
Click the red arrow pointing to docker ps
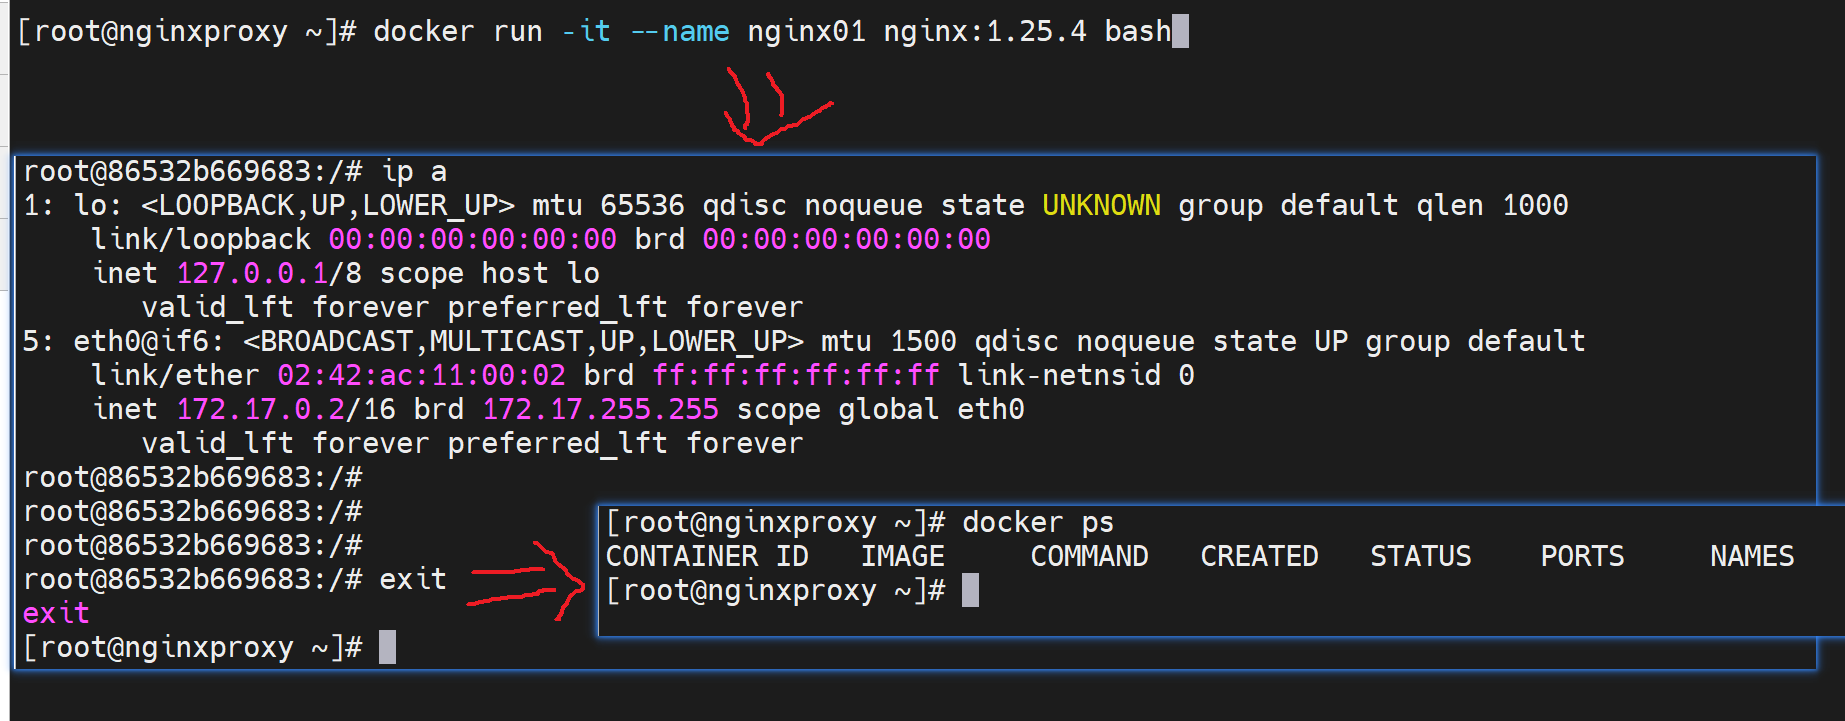tap(530, 584)
